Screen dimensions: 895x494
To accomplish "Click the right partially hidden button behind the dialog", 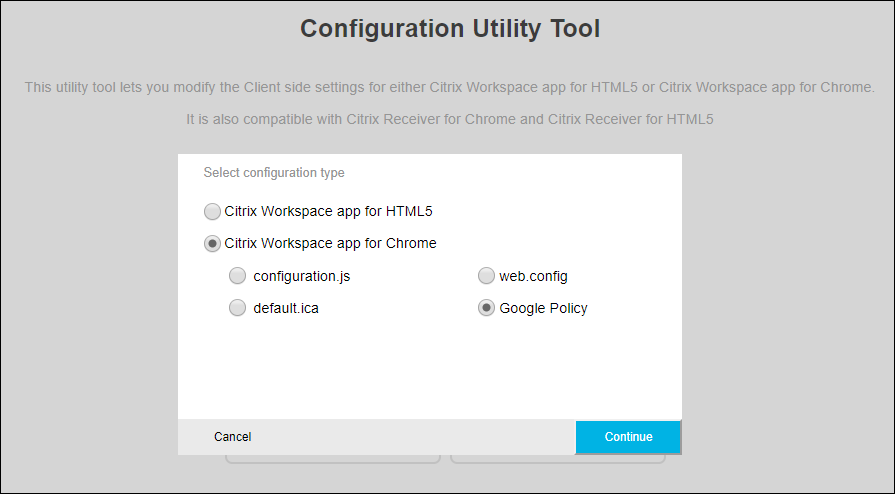I will [558, 459].
